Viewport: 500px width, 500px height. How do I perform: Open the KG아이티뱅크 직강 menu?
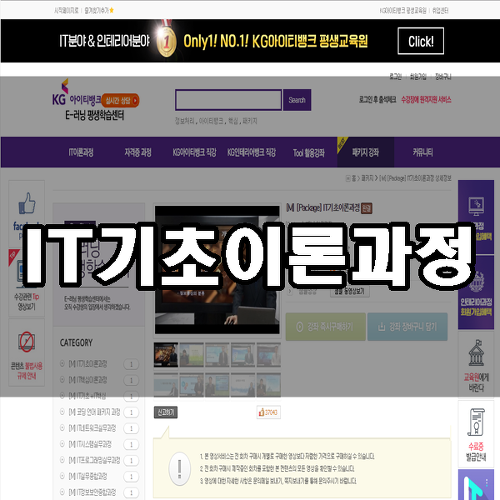(194, 153)
